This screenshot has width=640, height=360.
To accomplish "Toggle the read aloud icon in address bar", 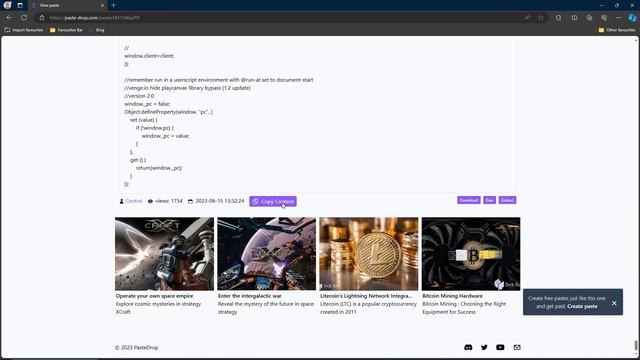I will click(x=527, y=18).
